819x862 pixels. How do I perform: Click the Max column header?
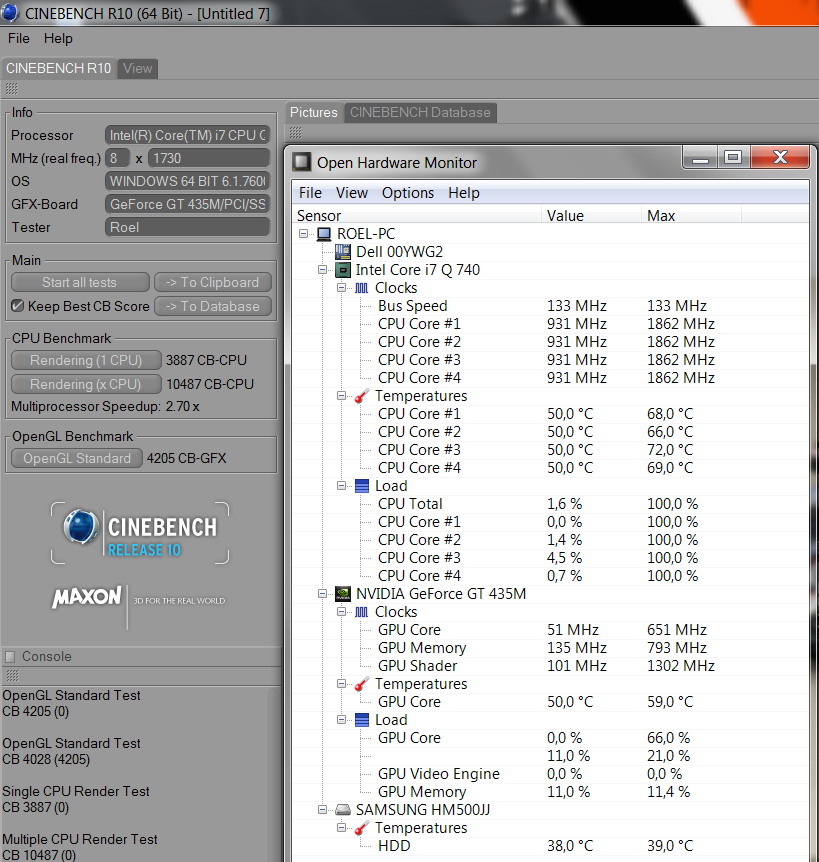click(x=691, y=215)
